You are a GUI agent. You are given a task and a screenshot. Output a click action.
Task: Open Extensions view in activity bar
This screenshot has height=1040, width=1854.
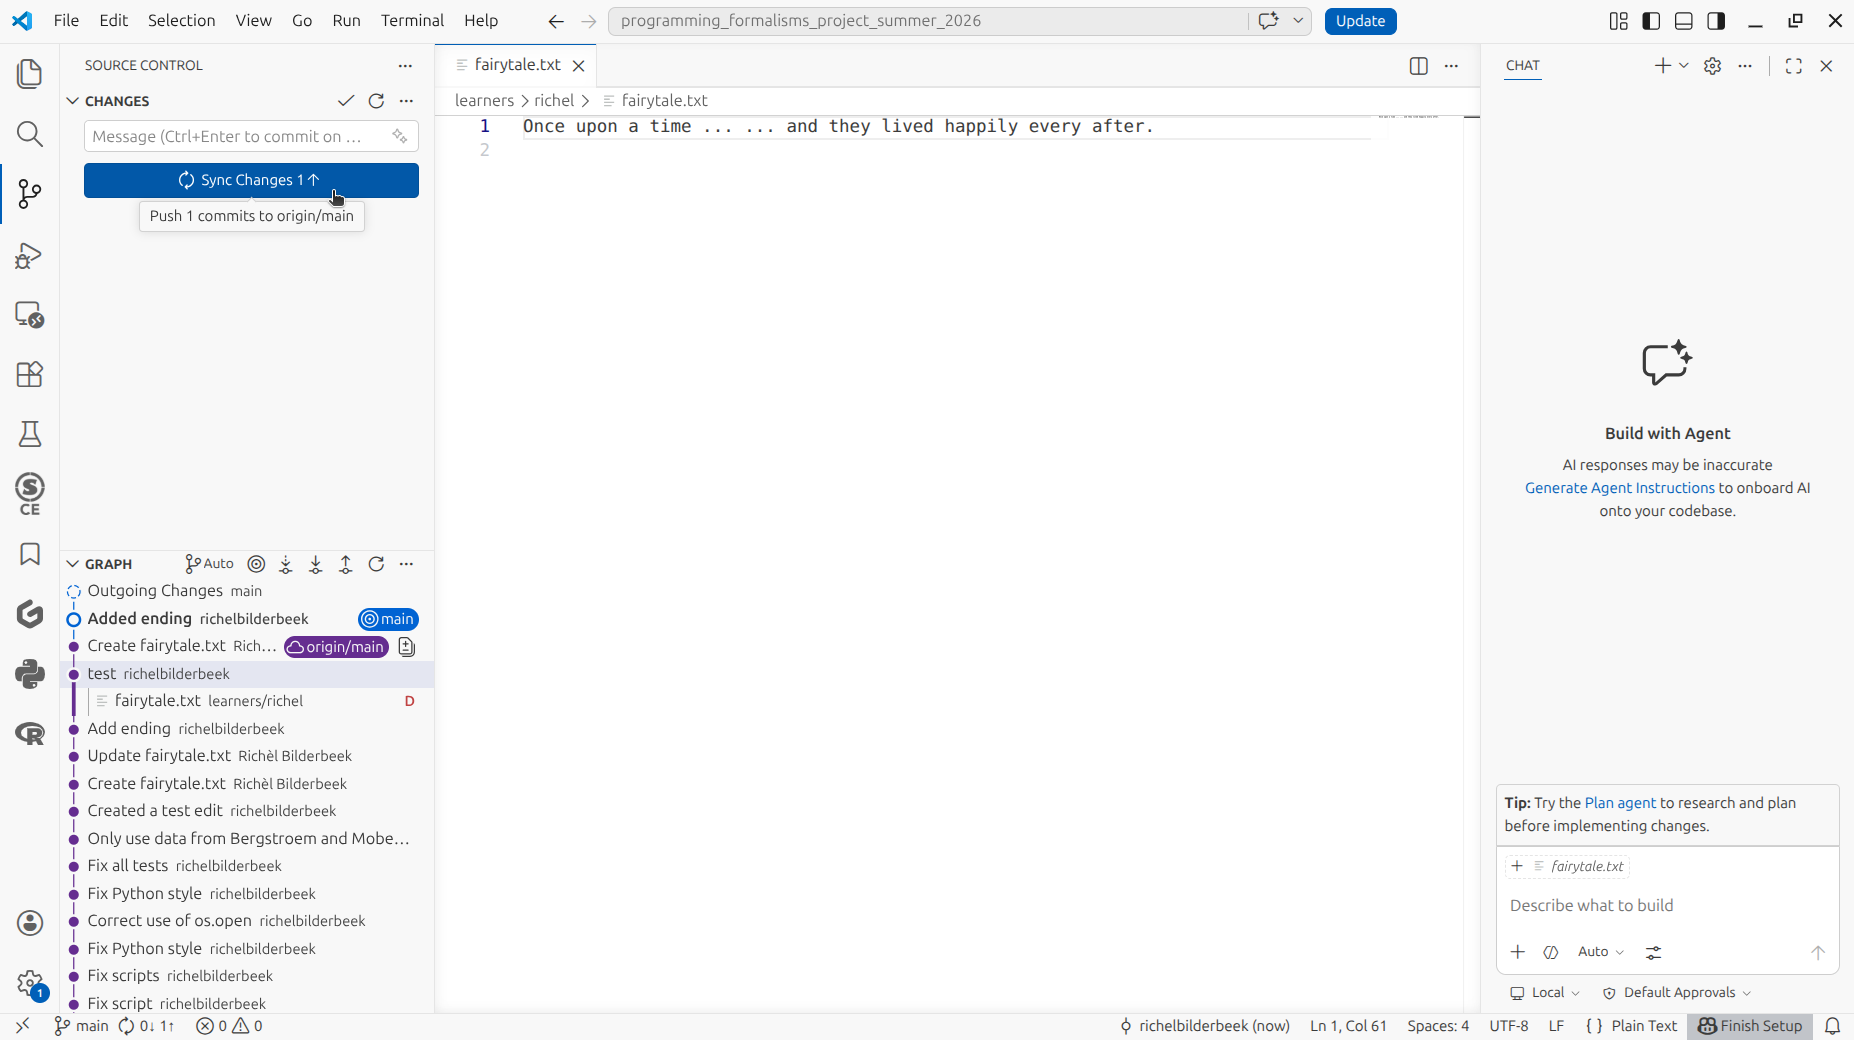[30, 374]
